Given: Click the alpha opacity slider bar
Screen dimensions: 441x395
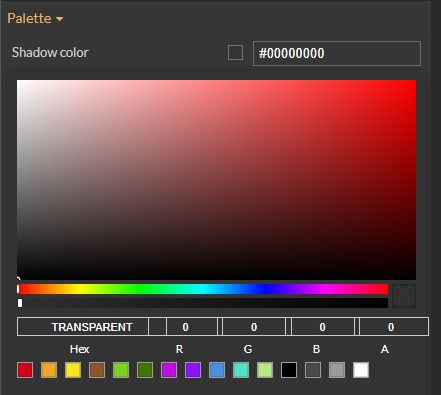Looking at the screenshot, I should tap(203, 303).
